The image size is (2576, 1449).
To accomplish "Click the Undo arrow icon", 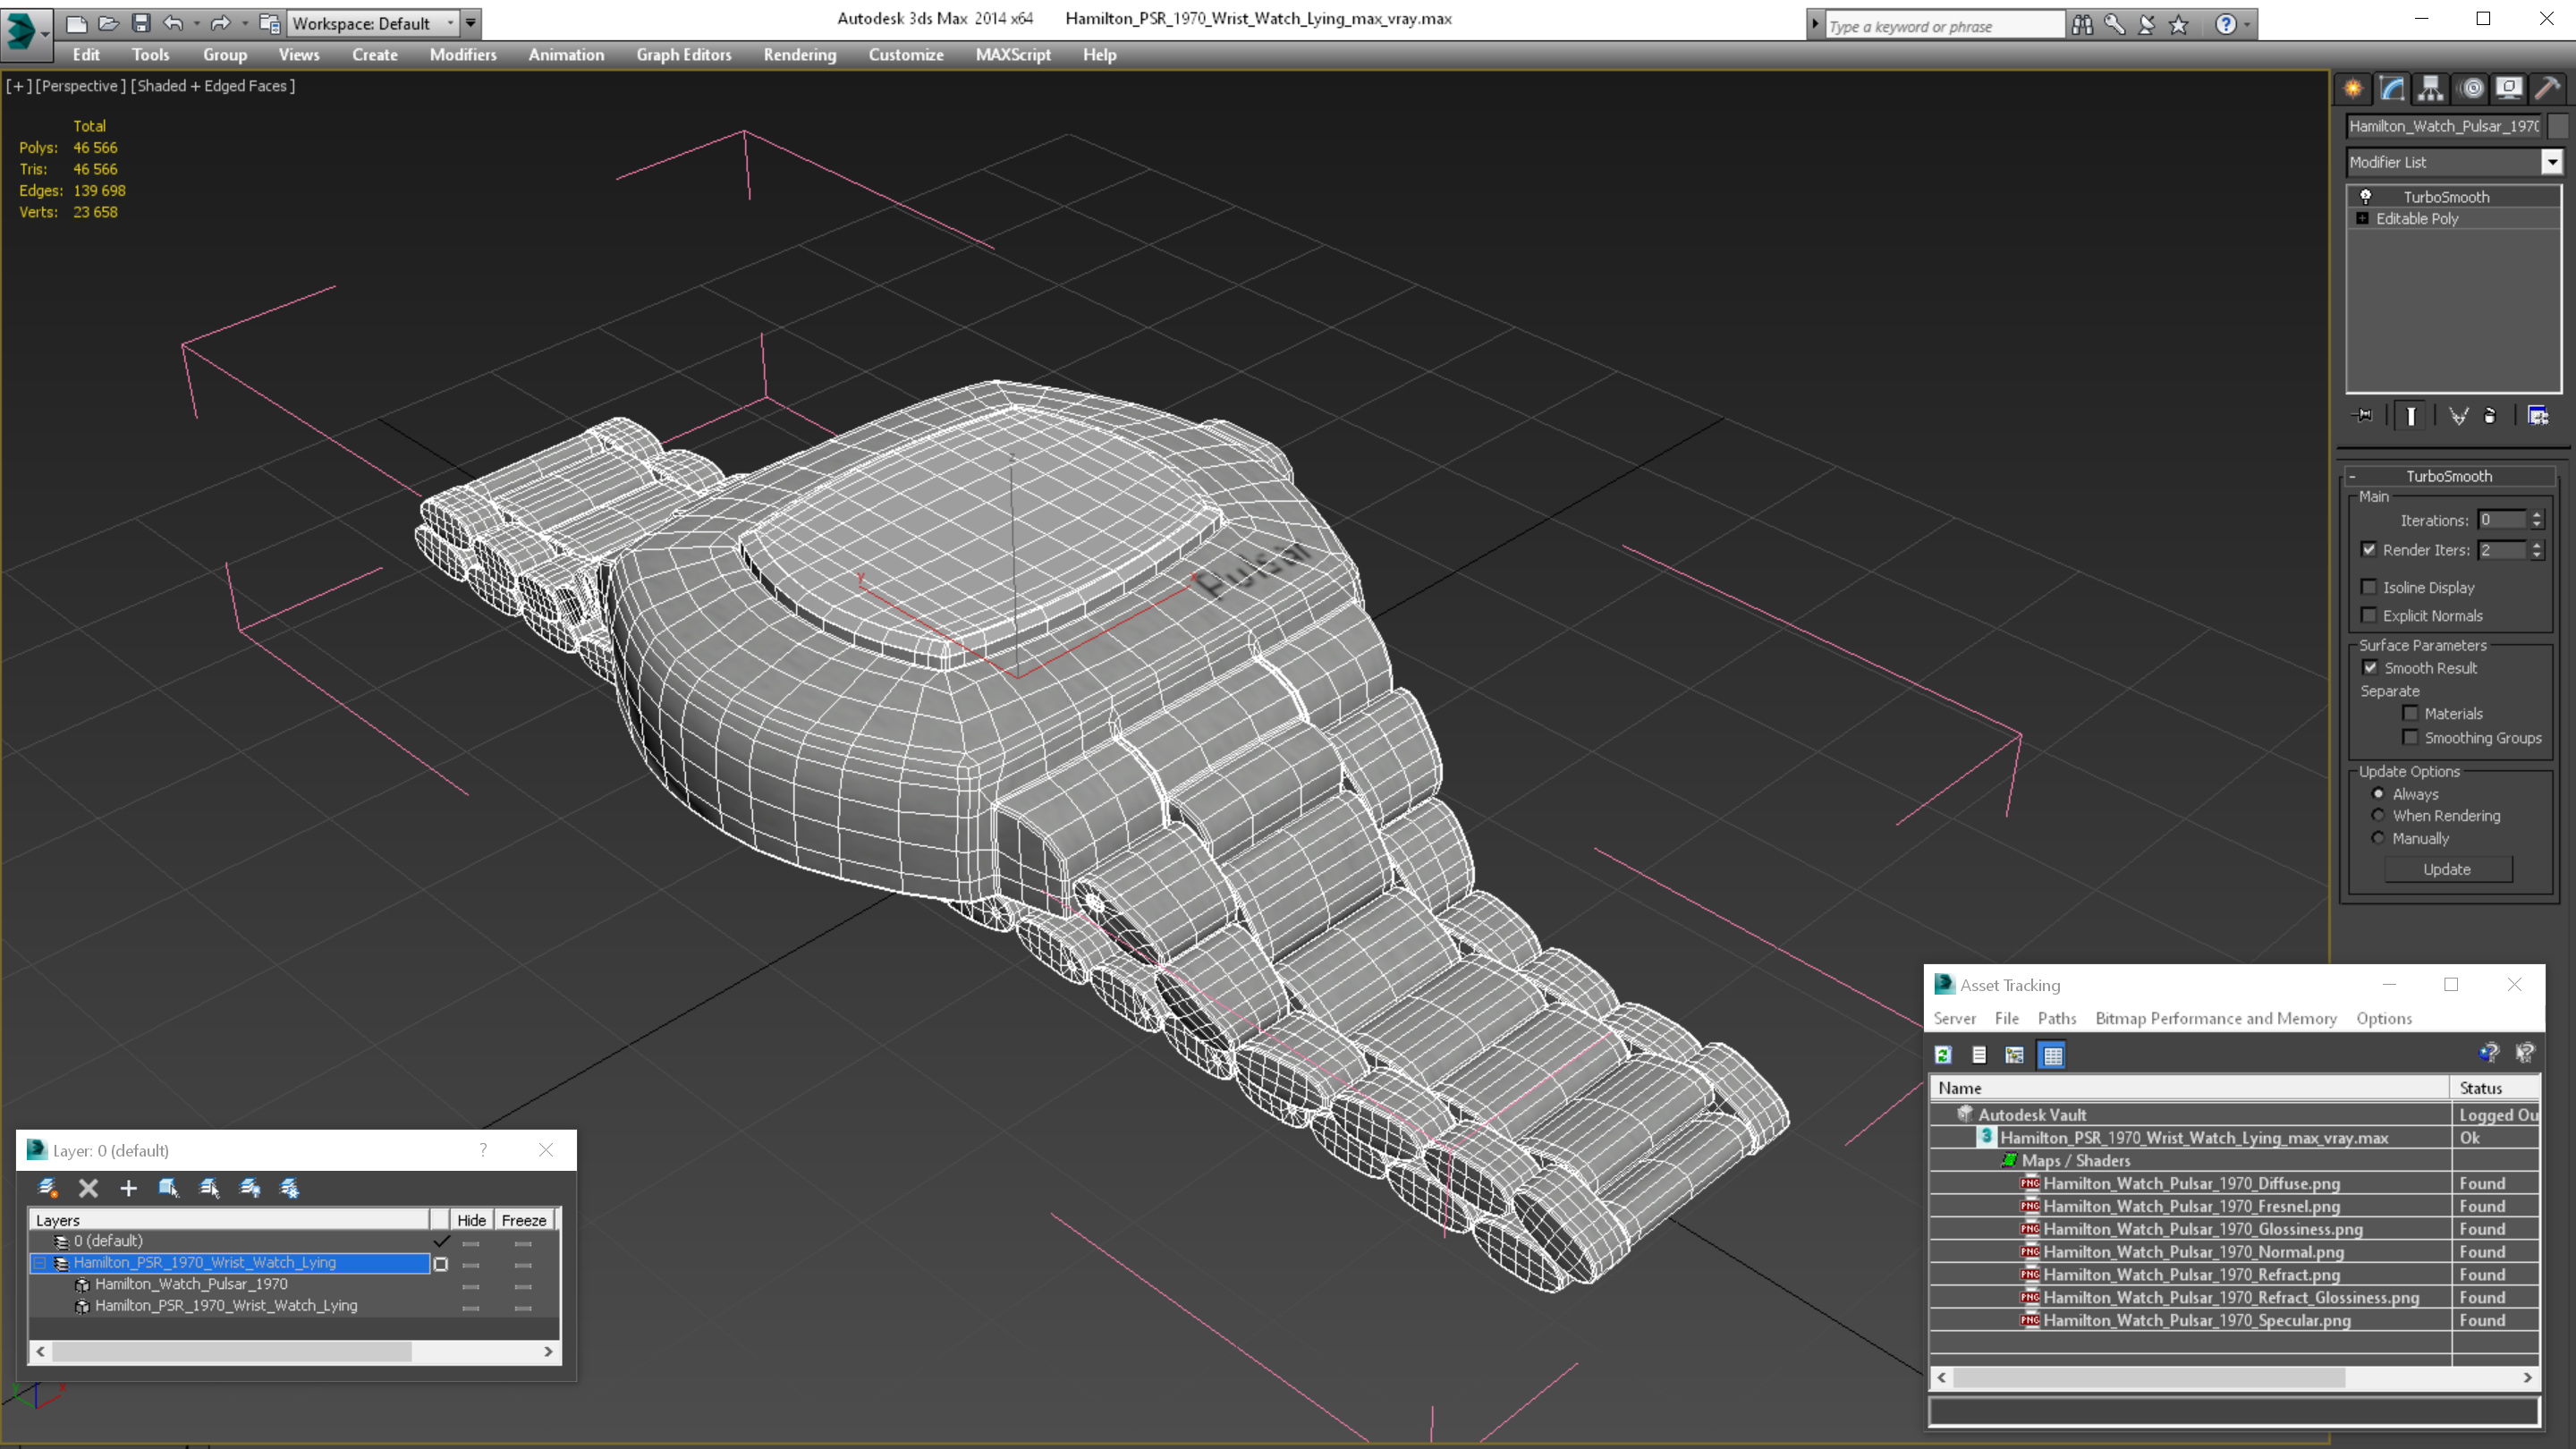I will point(173,23).
